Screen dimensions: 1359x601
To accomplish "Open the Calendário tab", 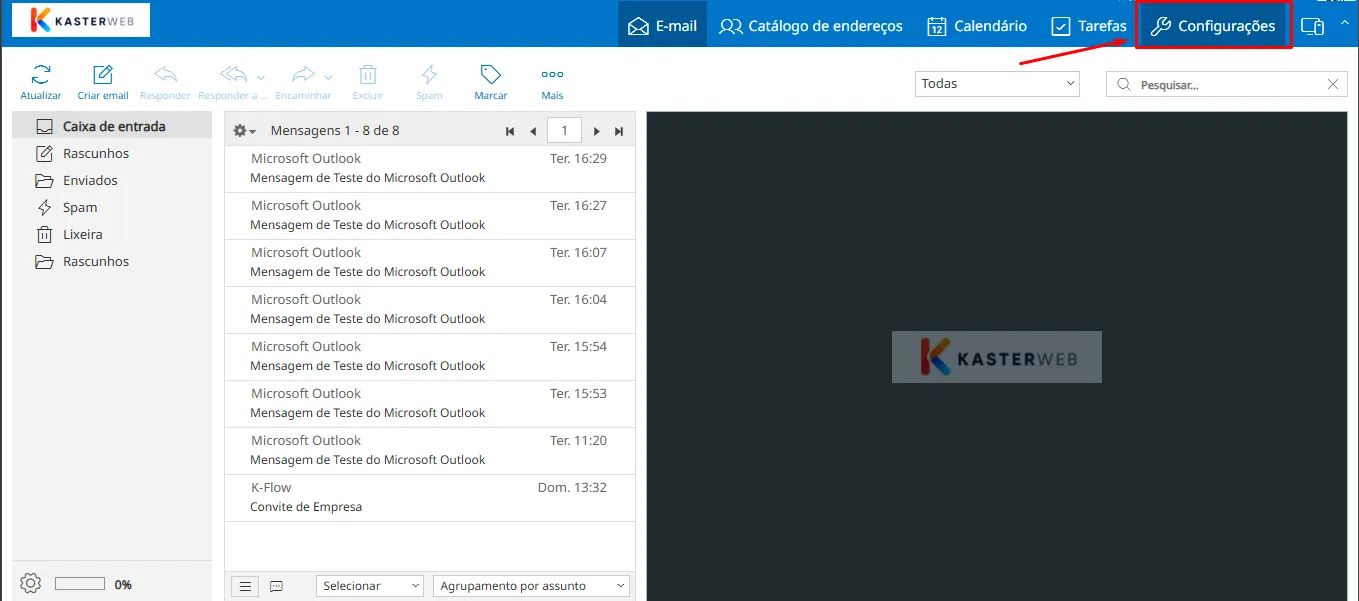I will 977,26.
